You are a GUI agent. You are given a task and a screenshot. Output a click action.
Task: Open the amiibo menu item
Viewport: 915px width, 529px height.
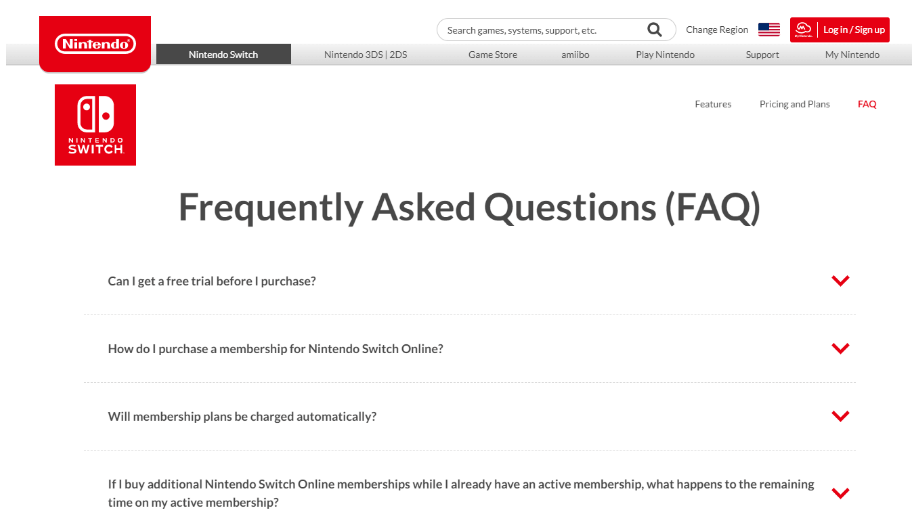click(x=575, y=54)
